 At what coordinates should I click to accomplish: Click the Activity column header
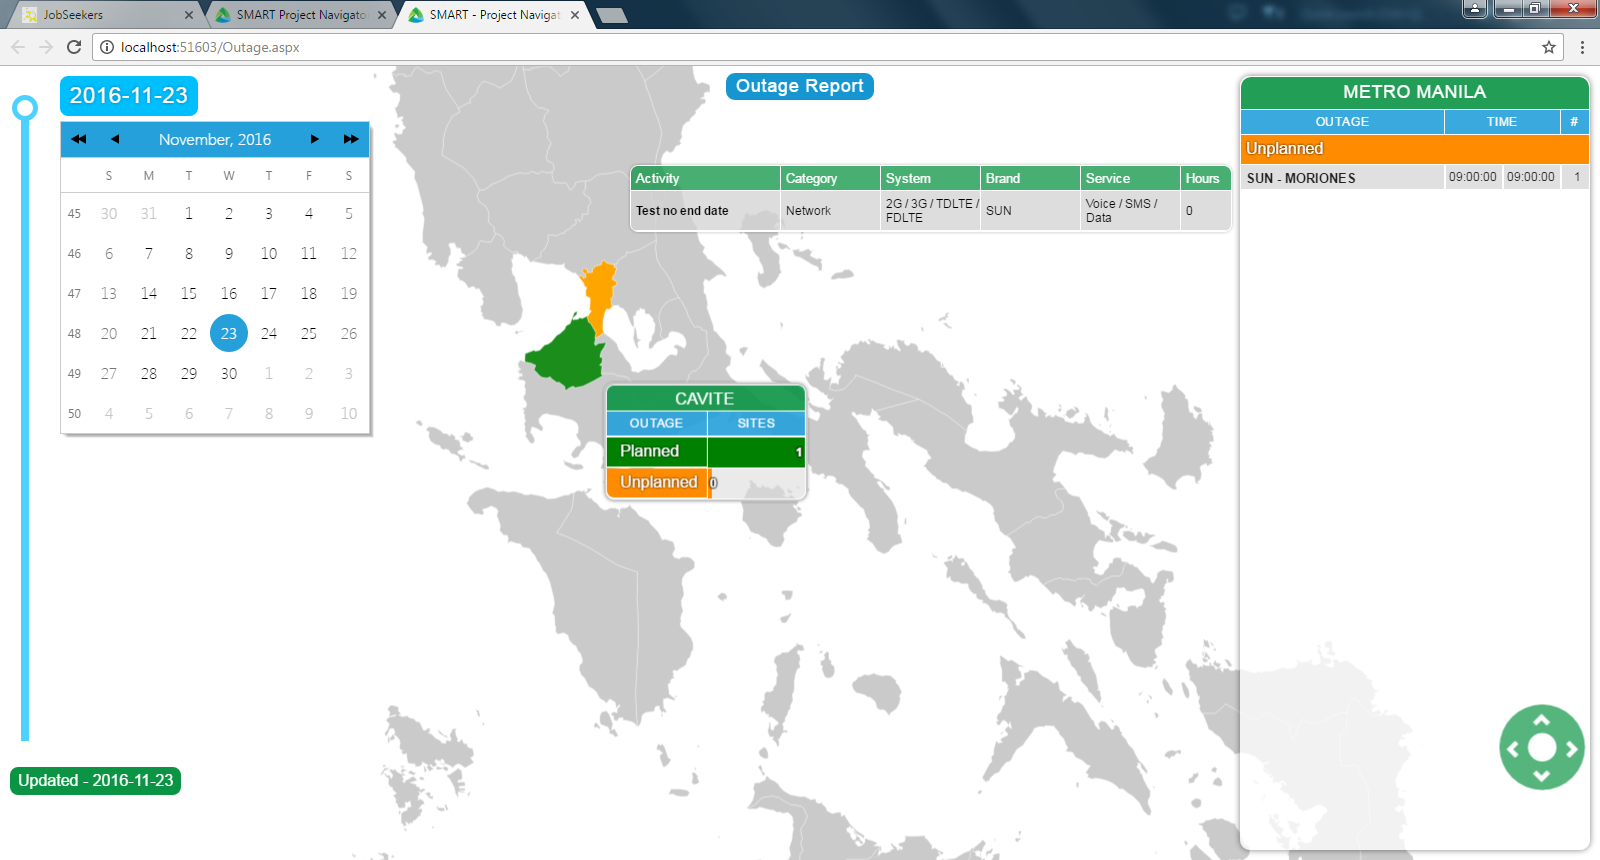[706, 178]
